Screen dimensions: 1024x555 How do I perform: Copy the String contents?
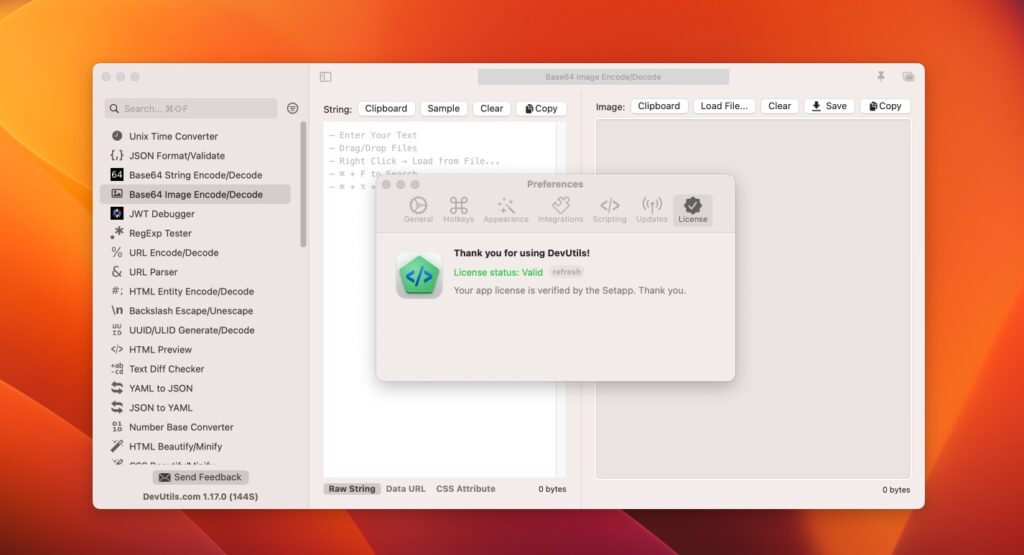pos(541,108)
